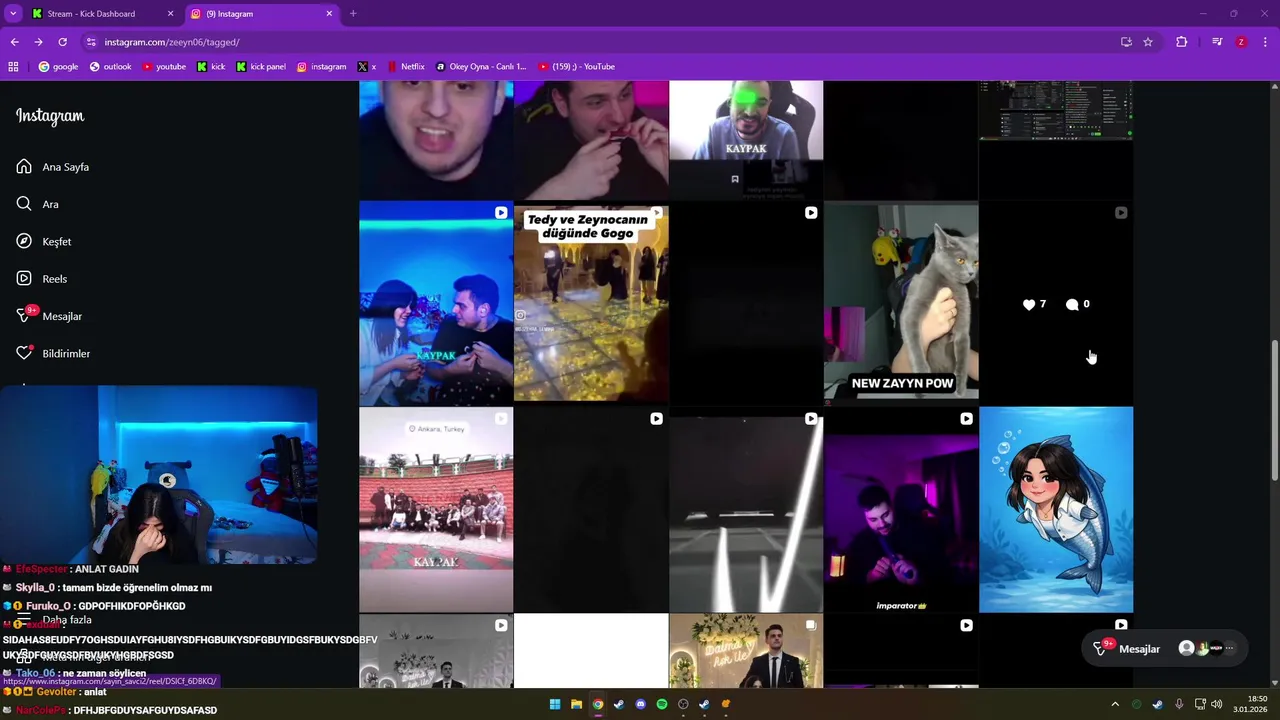Open the black-and-white road reel

click(x=746, y=509)
